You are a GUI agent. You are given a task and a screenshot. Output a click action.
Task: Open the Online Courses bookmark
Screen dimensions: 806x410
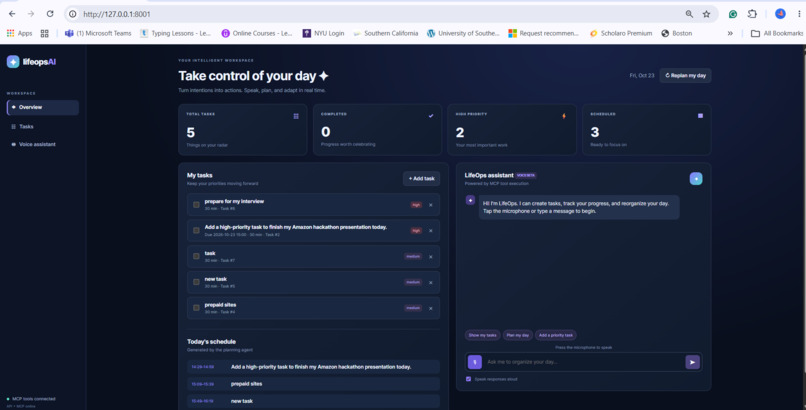[x=257, y=33]
